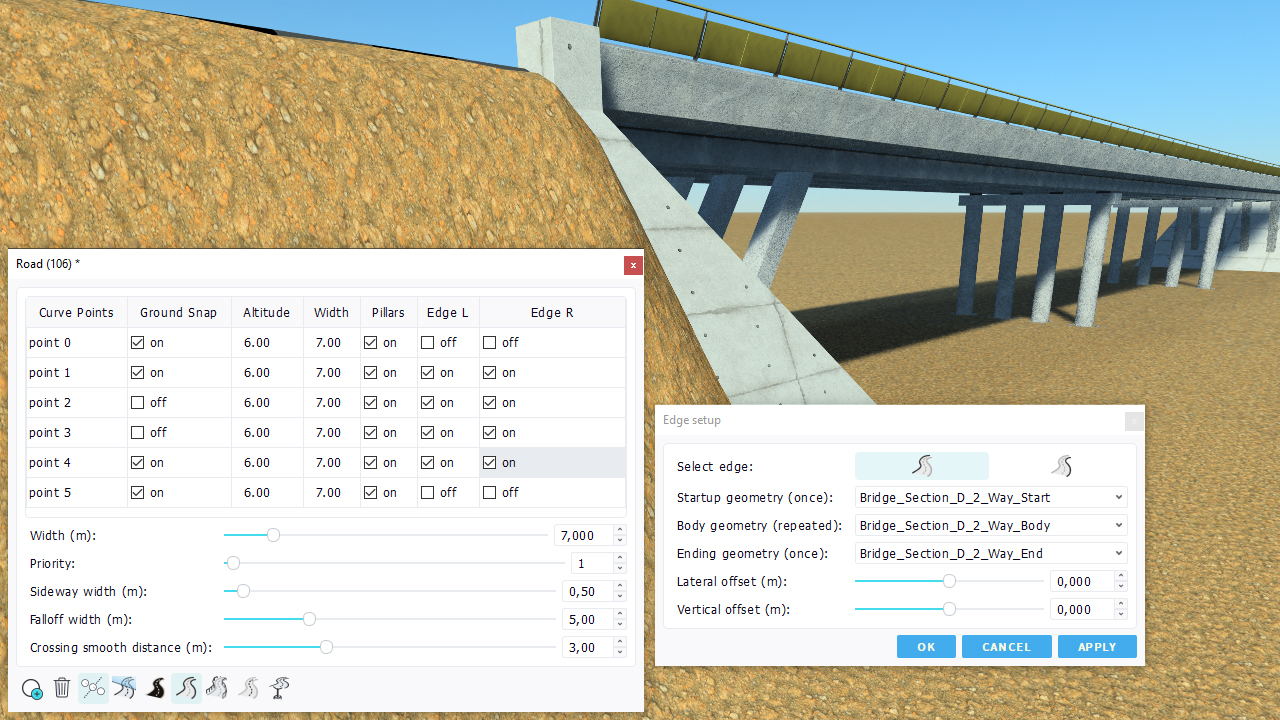1280x720 pixels.
Task: Click the Altitude column header
Action: click(x=267, y=313)
